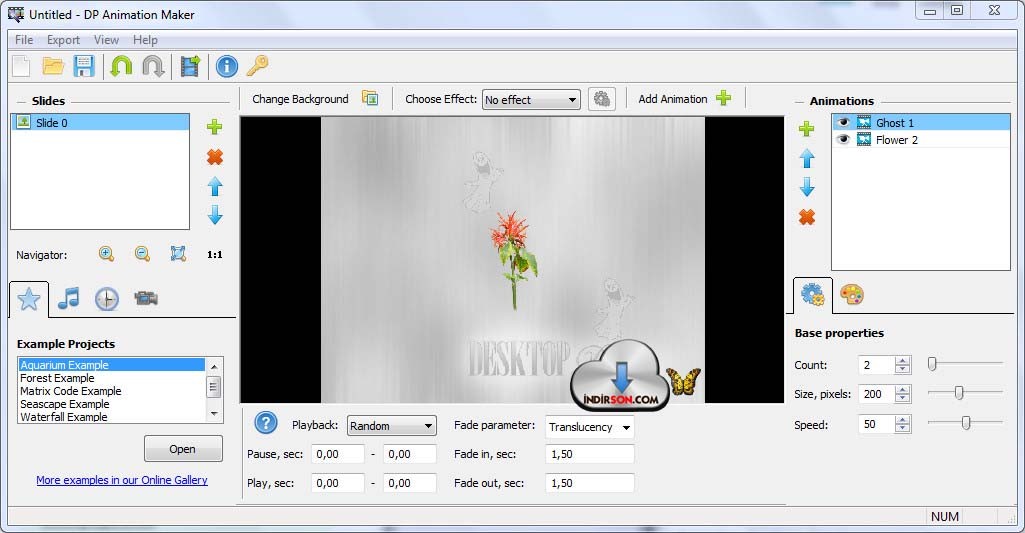Viewport: 1025px width, 533px height.
Task: Undo last action with green arrow
Action: (121, 66)
